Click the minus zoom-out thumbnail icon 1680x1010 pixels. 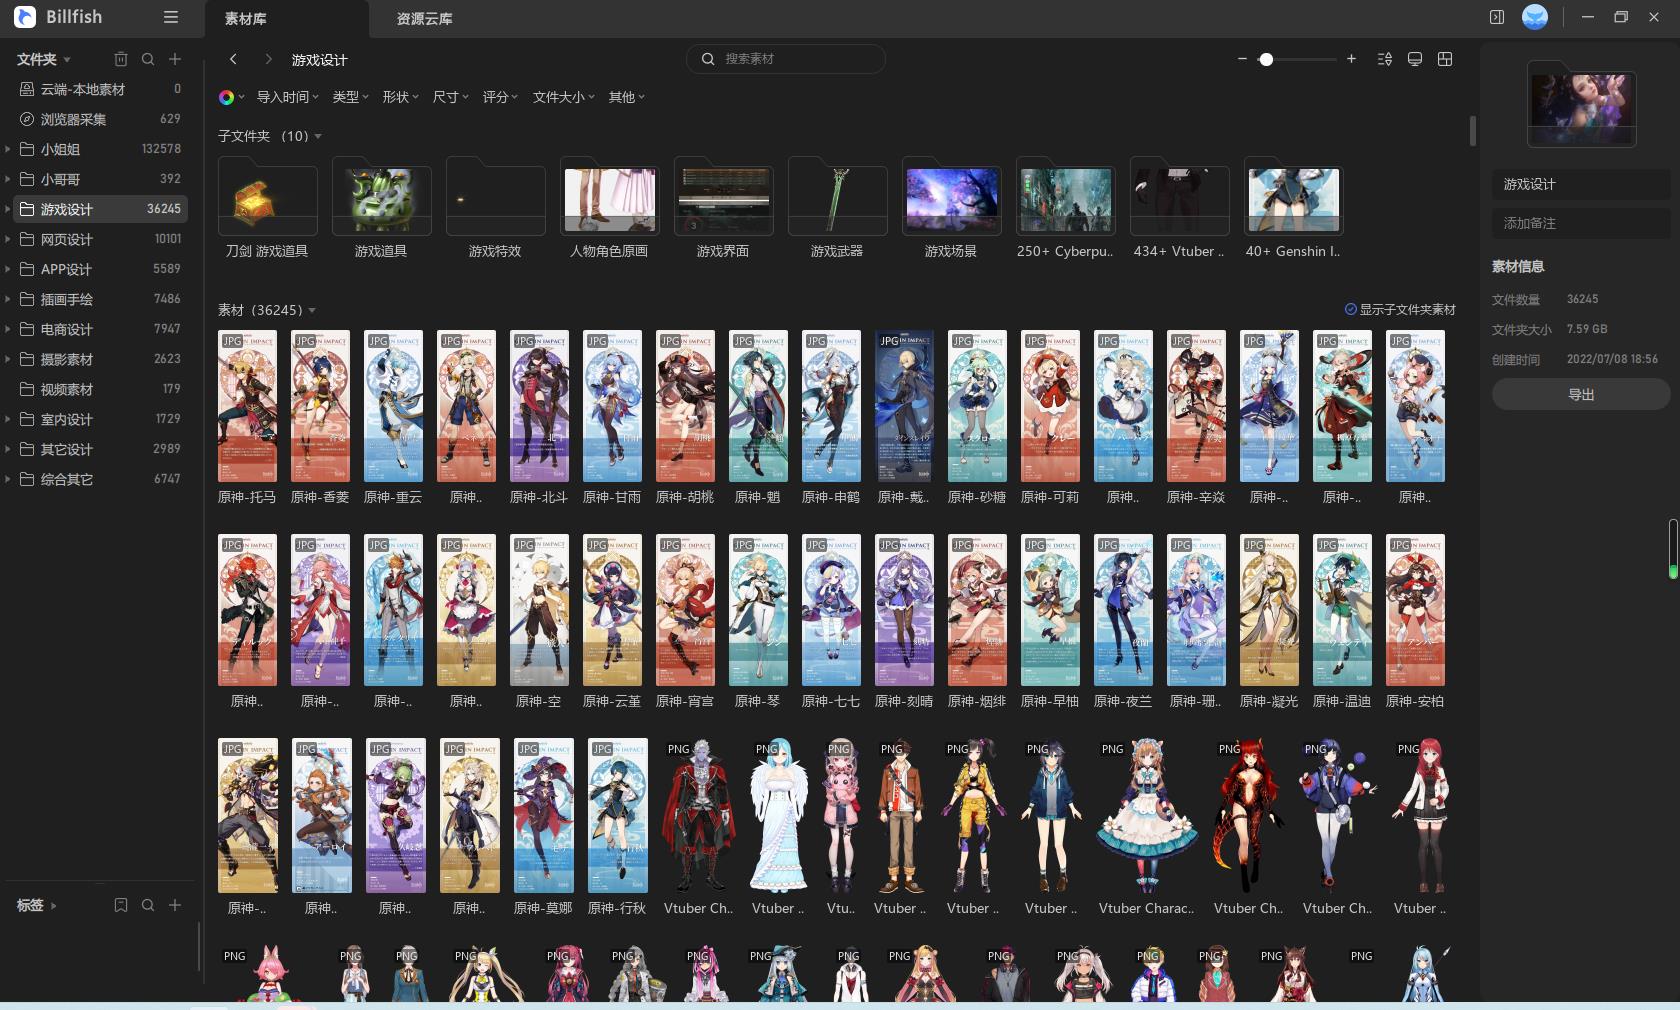click(1242, 59)
